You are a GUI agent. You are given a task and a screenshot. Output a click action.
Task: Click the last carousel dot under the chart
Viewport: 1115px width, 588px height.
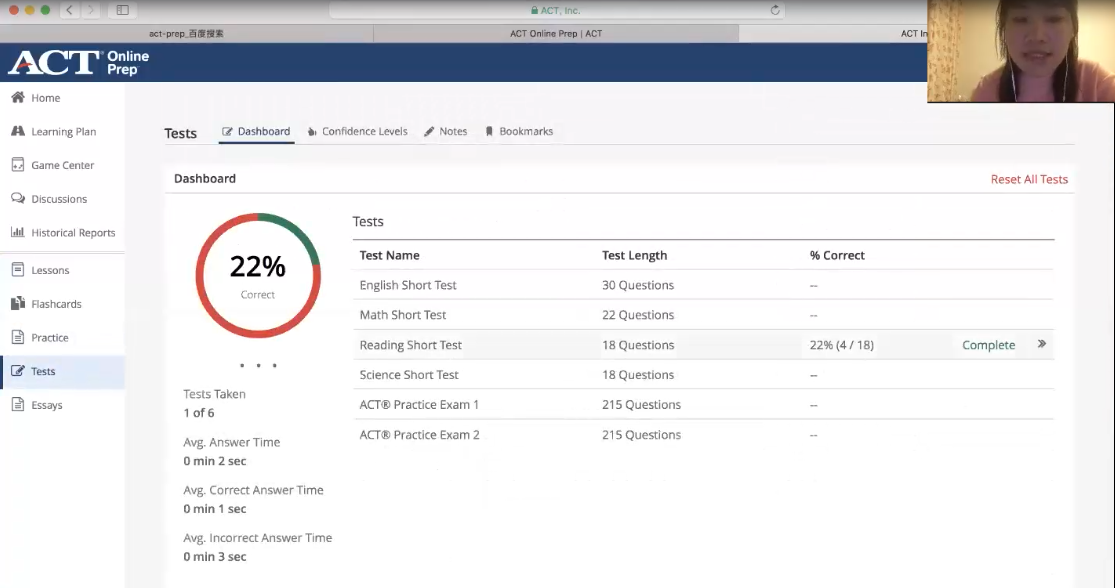pyautogui.click(x=274, y=365)
